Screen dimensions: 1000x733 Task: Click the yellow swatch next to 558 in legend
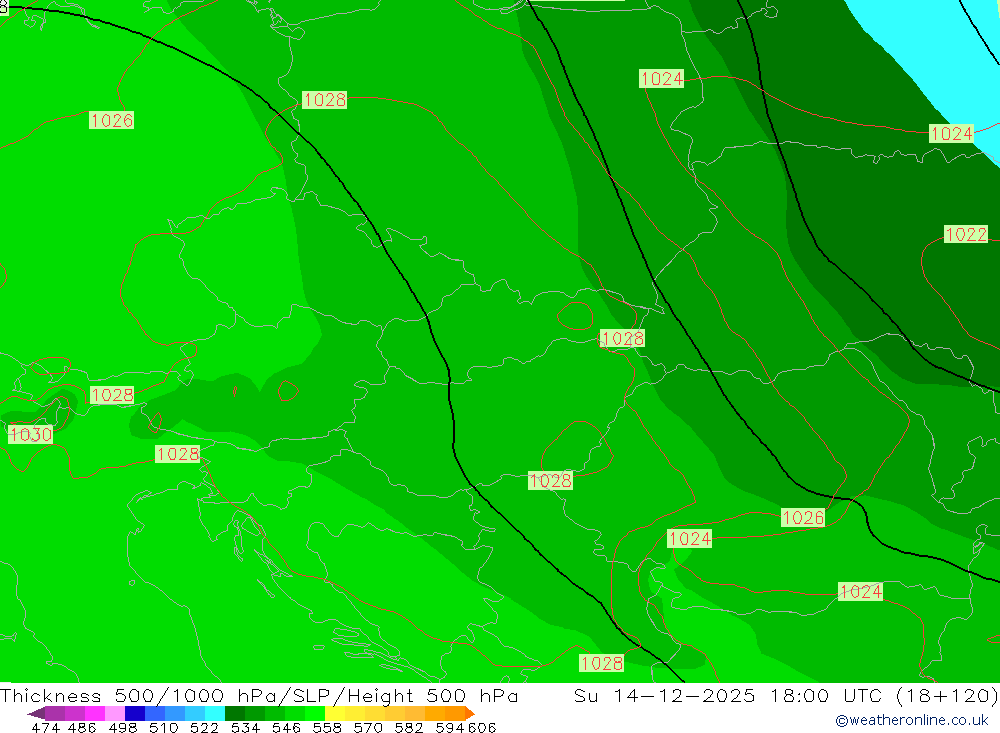[x=335, y=713]
